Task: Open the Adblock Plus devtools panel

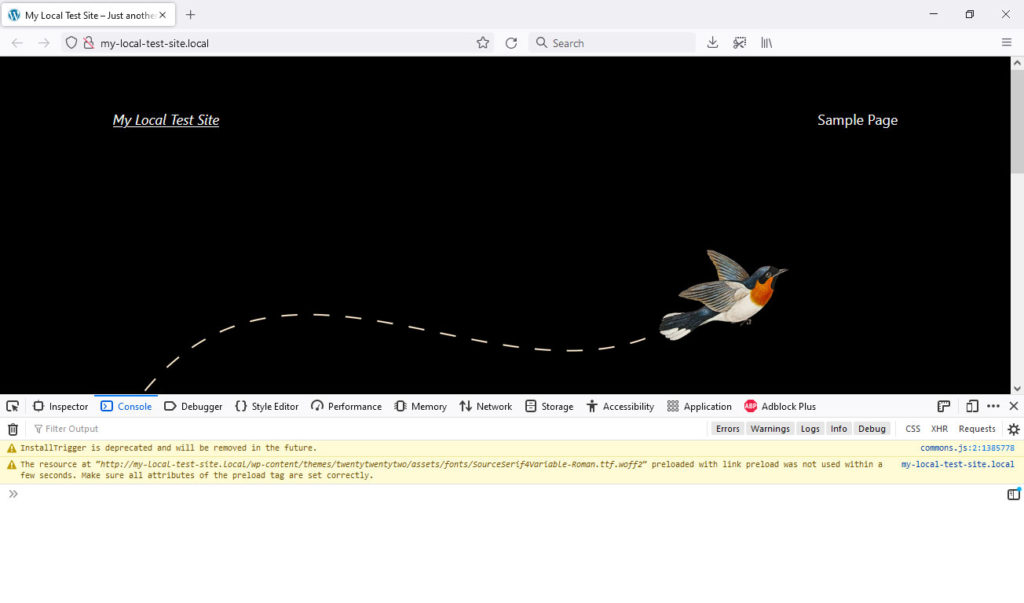Action: click(780, 406)
